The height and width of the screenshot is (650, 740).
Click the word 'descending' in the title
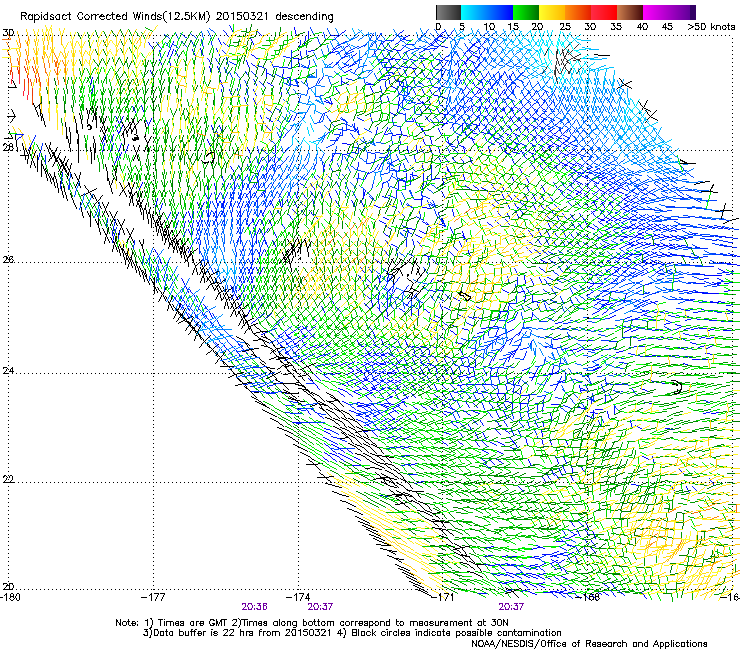[304, 17]
